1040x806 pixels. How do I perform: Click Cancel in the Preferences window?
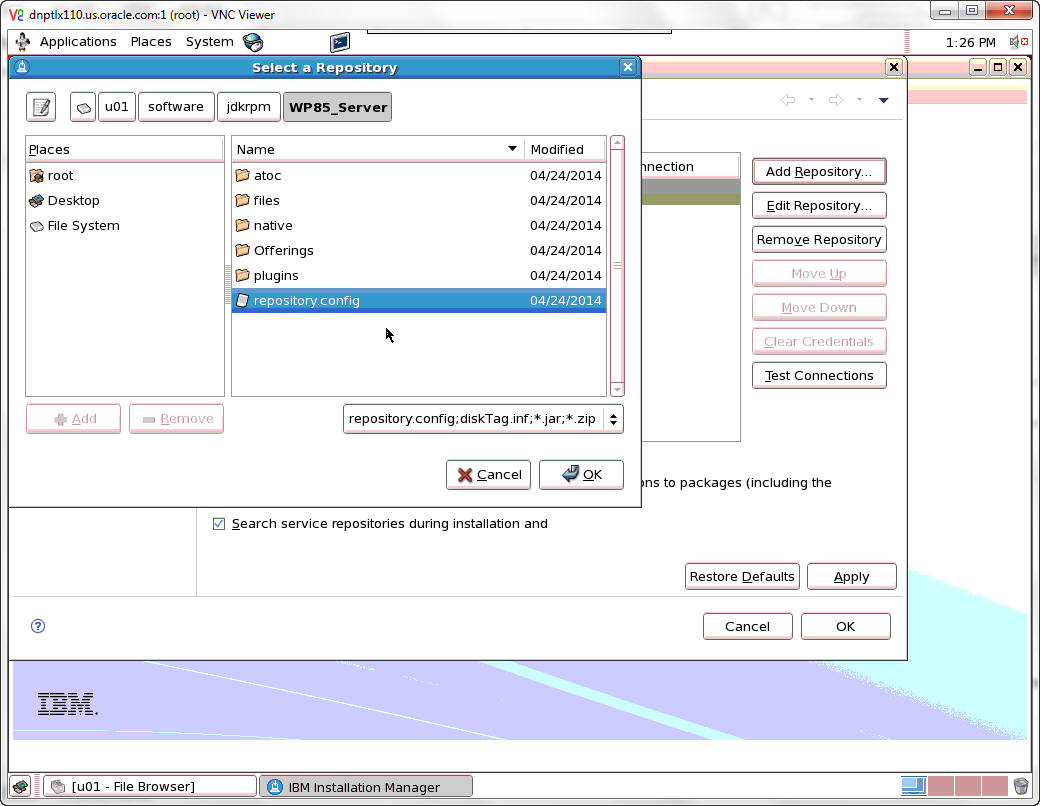(748, 626)
